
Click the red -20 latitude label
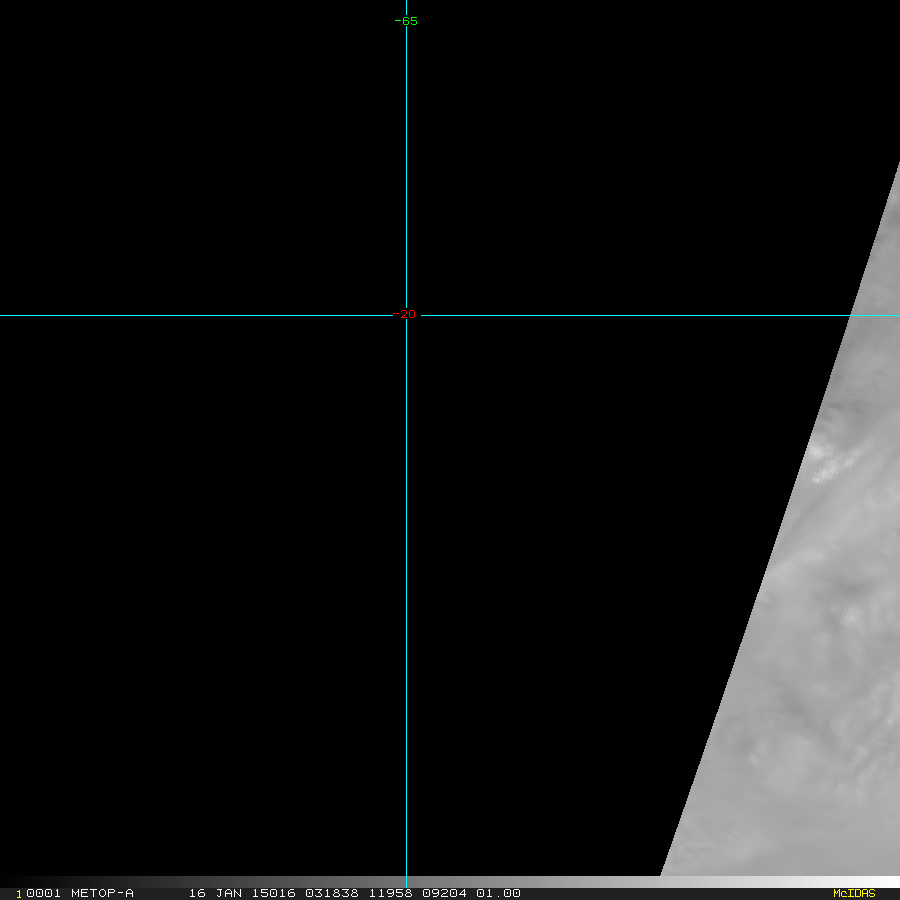[406, 314]
